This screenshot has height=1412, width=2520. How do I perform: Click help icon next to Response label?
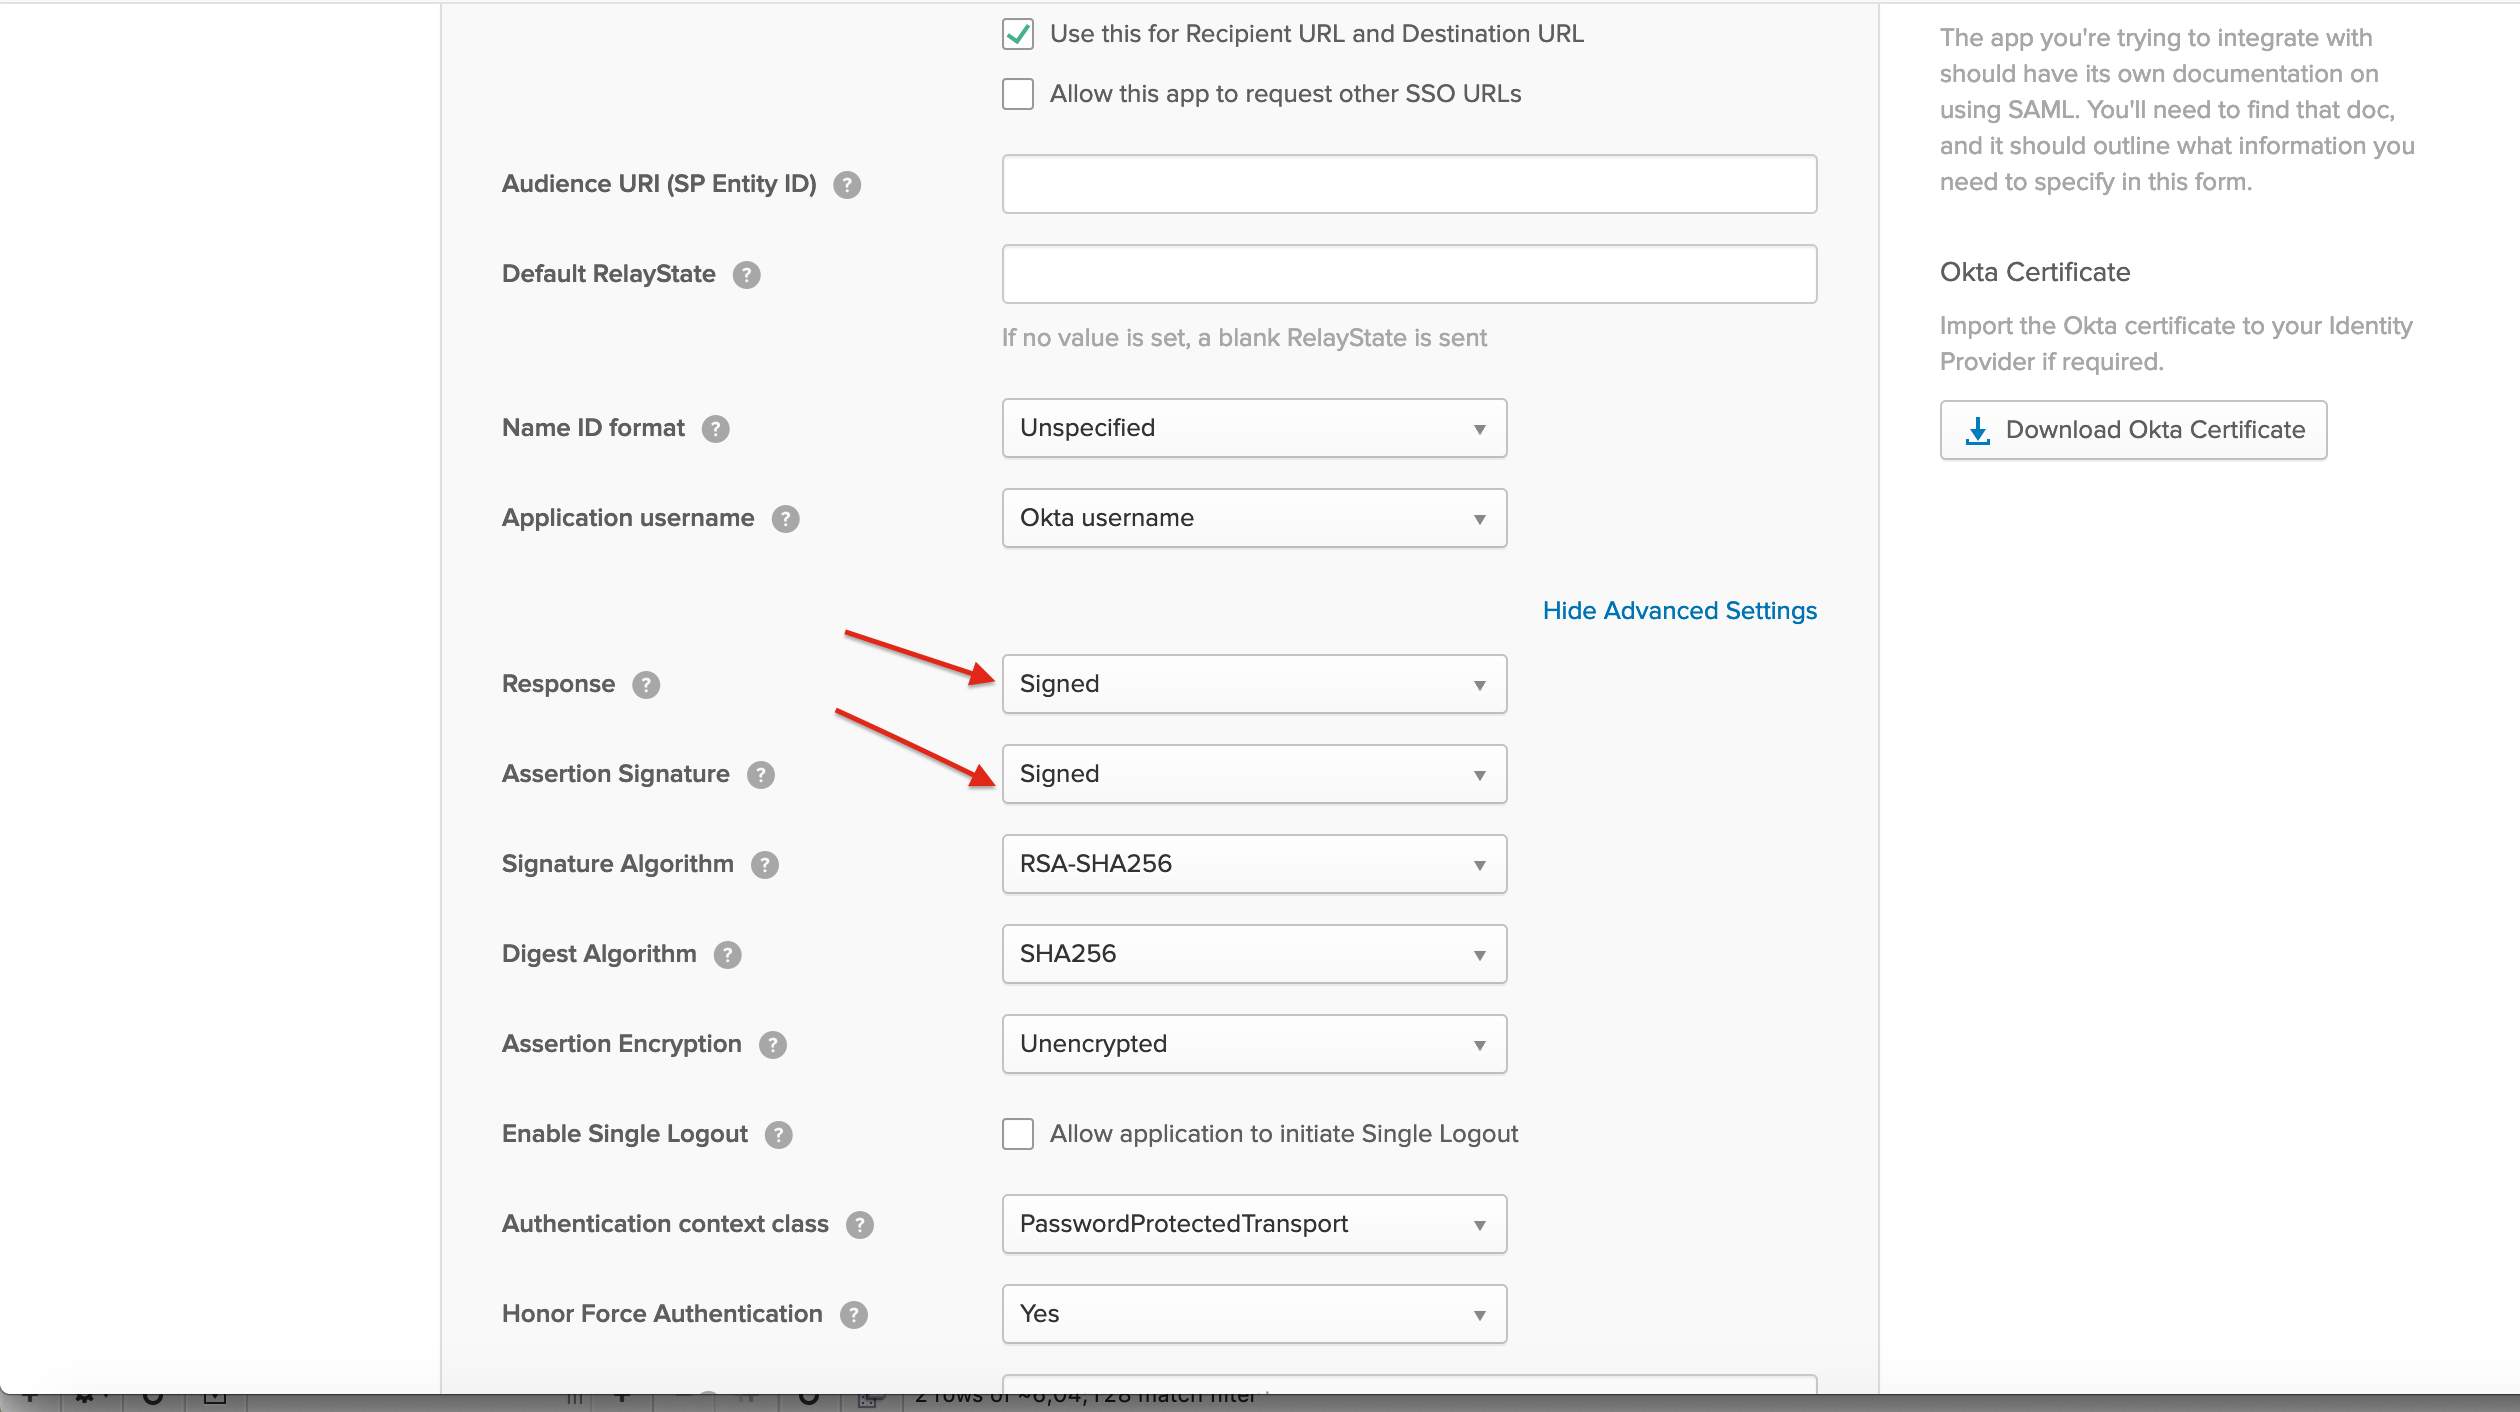(646, 685)
